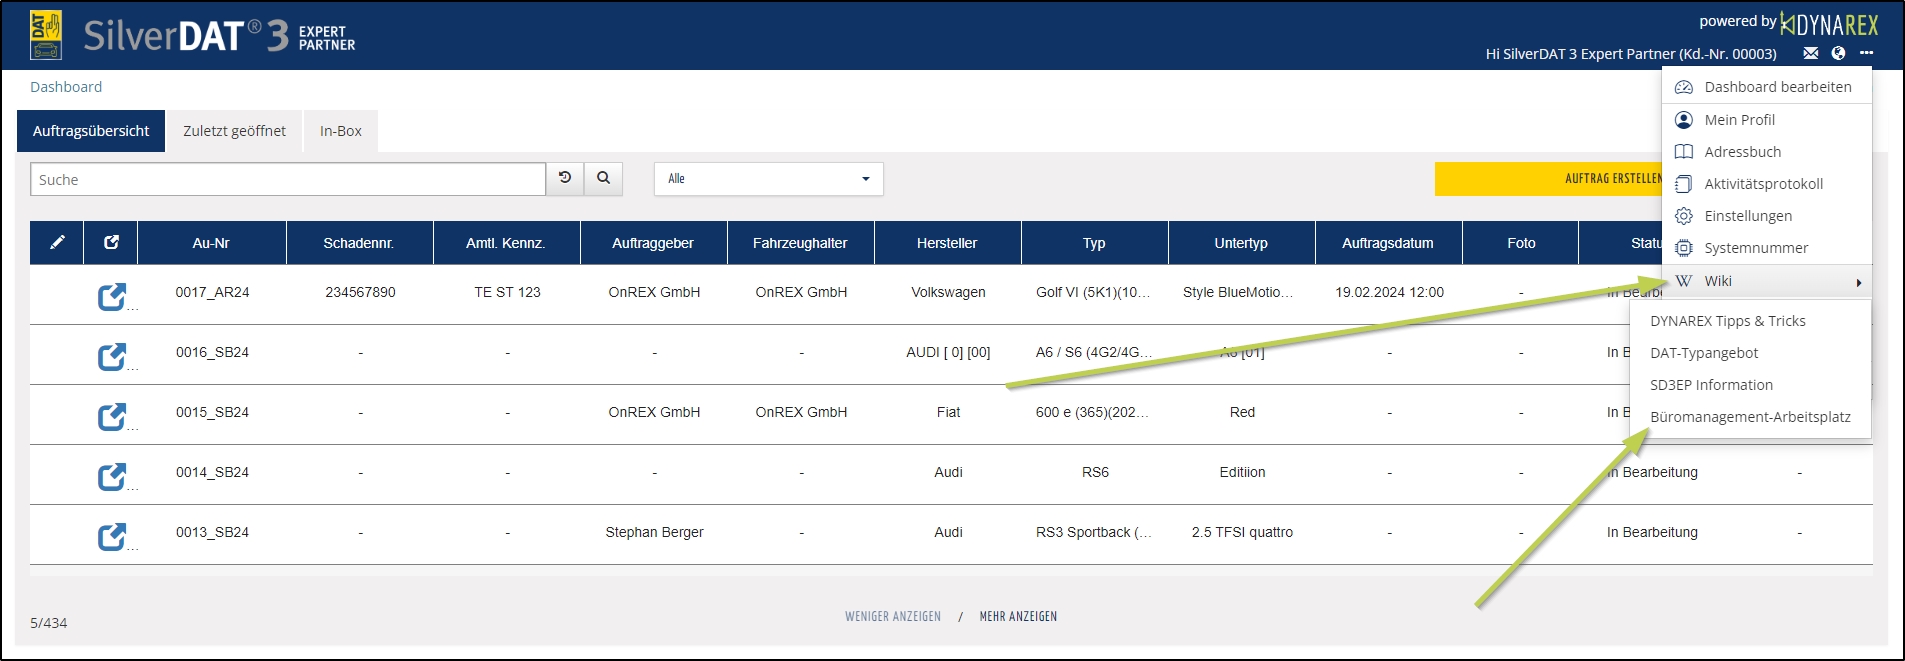The height and width of the screenshot is (661, 1905).
Task: Open 'DYNAREX Tipps & Tricks' wiki entry
Action: pyautogui.click(x=1727, y=321)
